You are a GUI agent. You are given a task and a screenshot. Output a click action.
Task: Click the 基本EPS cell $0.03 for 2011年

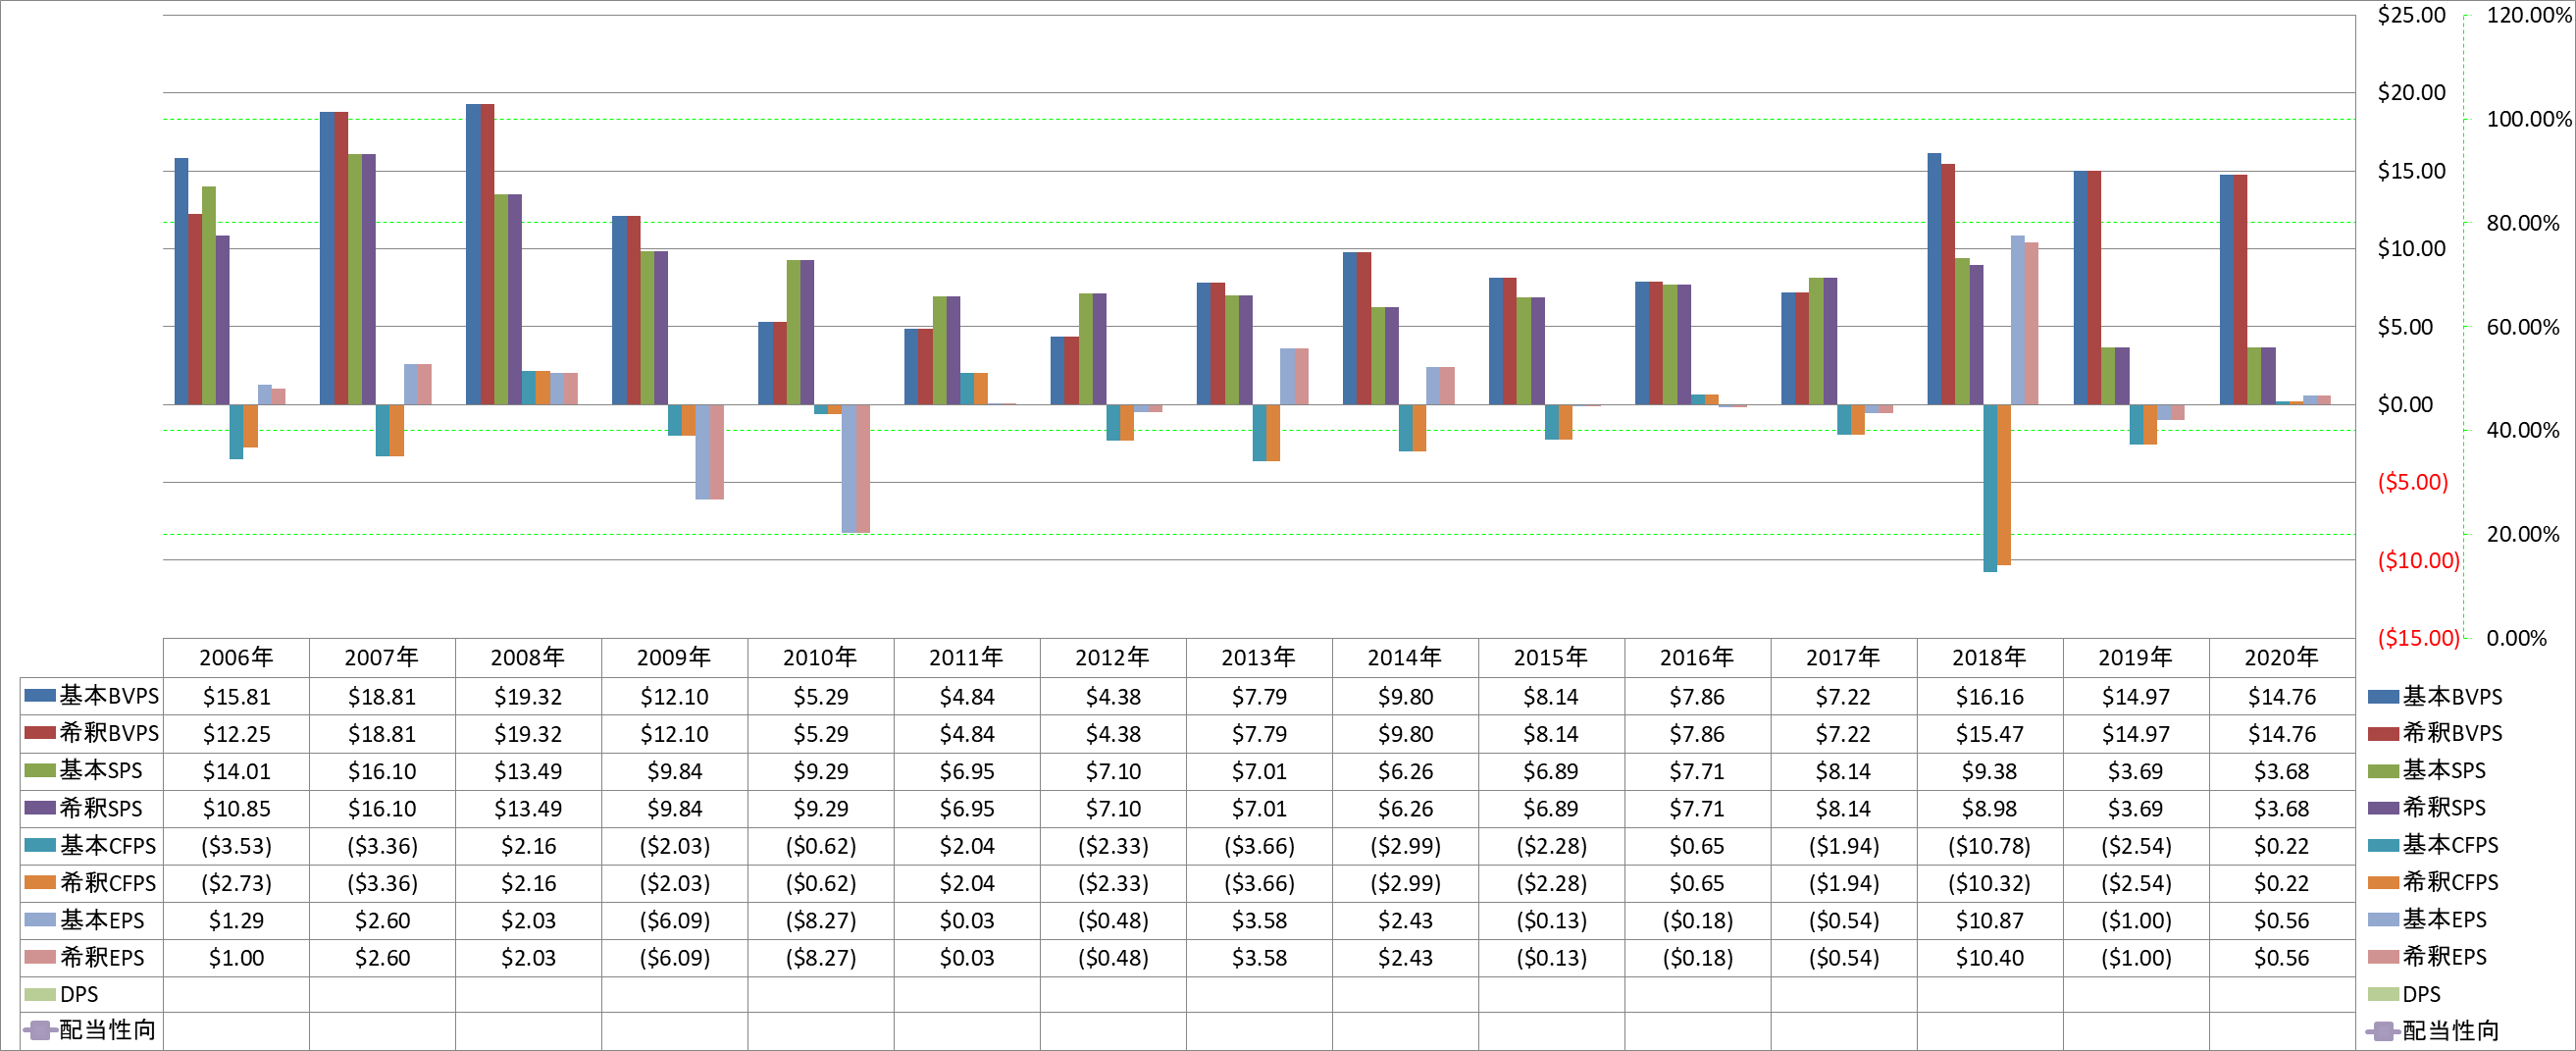[967, 920]
